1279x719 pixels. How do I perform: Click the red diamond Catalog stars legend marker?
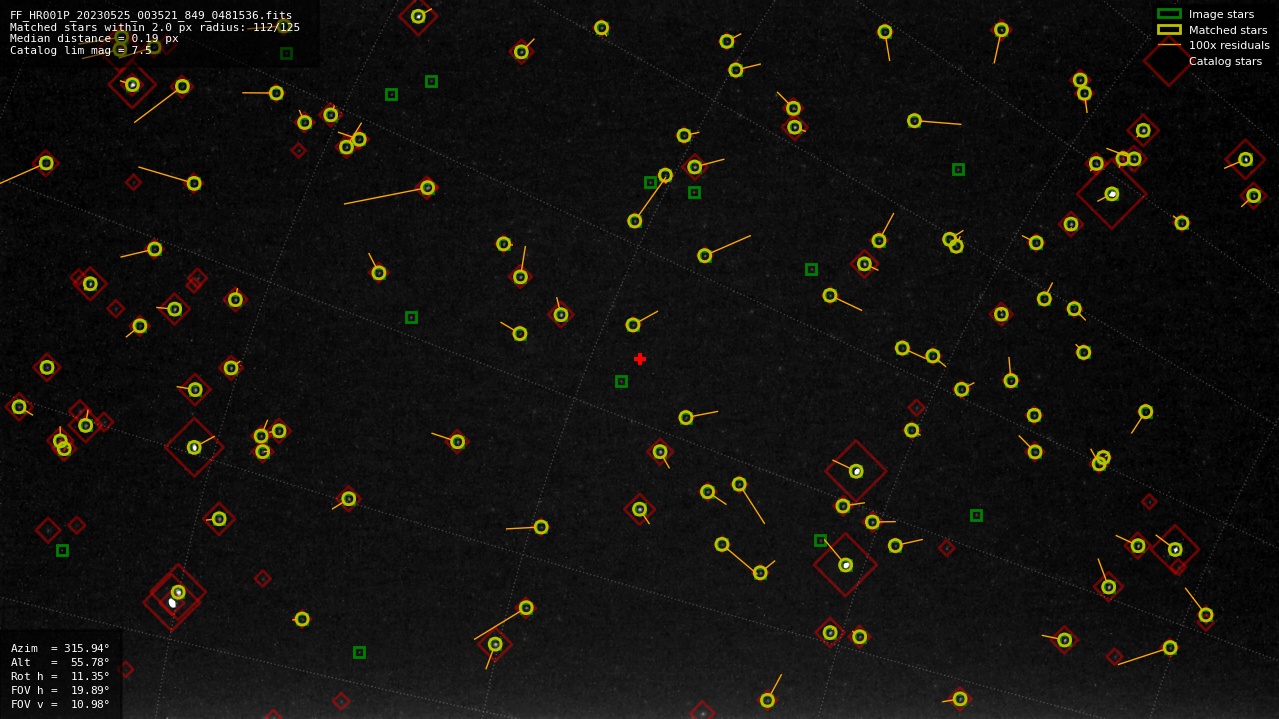click(x=1169, y=61)
